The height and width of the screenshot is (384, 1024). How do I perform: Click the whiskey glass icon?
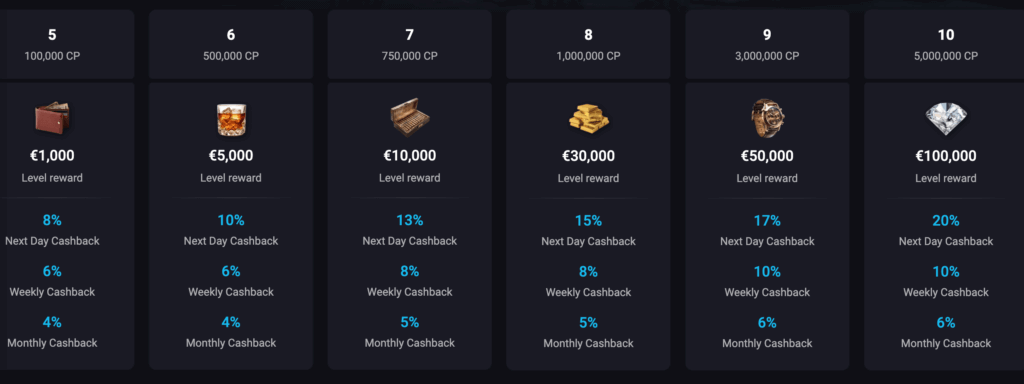[231, 120]
